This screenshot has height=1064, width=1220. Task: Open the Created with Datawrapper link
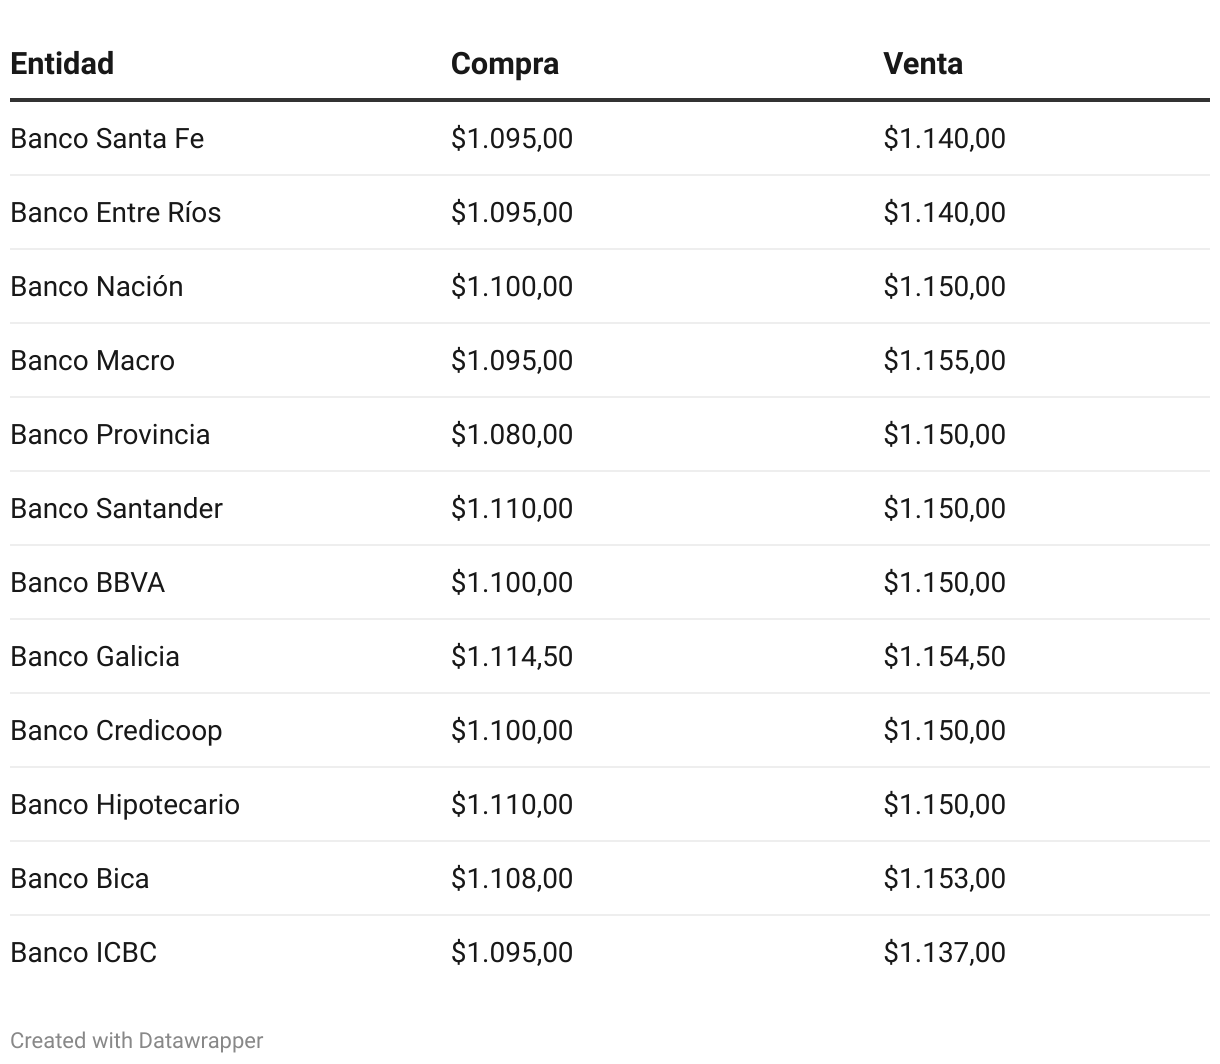click(137, 1040)
